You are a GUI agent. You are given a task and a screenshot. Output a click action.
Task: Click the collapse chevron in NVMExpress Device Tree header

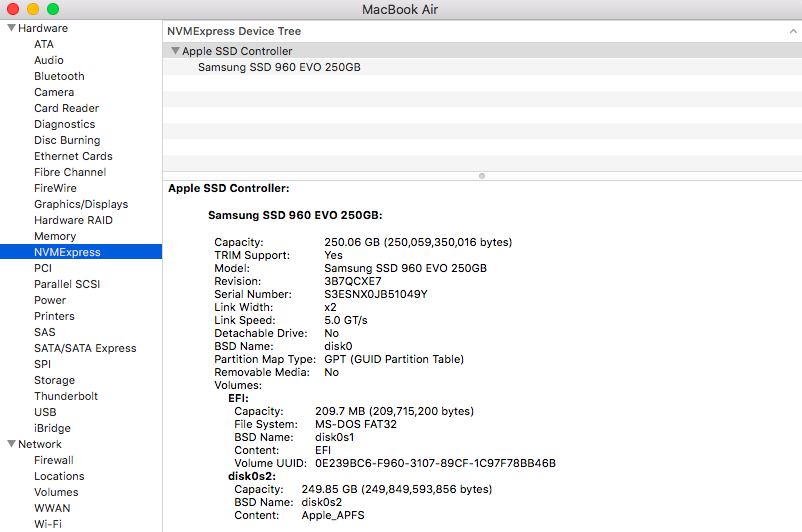point(793,31)
